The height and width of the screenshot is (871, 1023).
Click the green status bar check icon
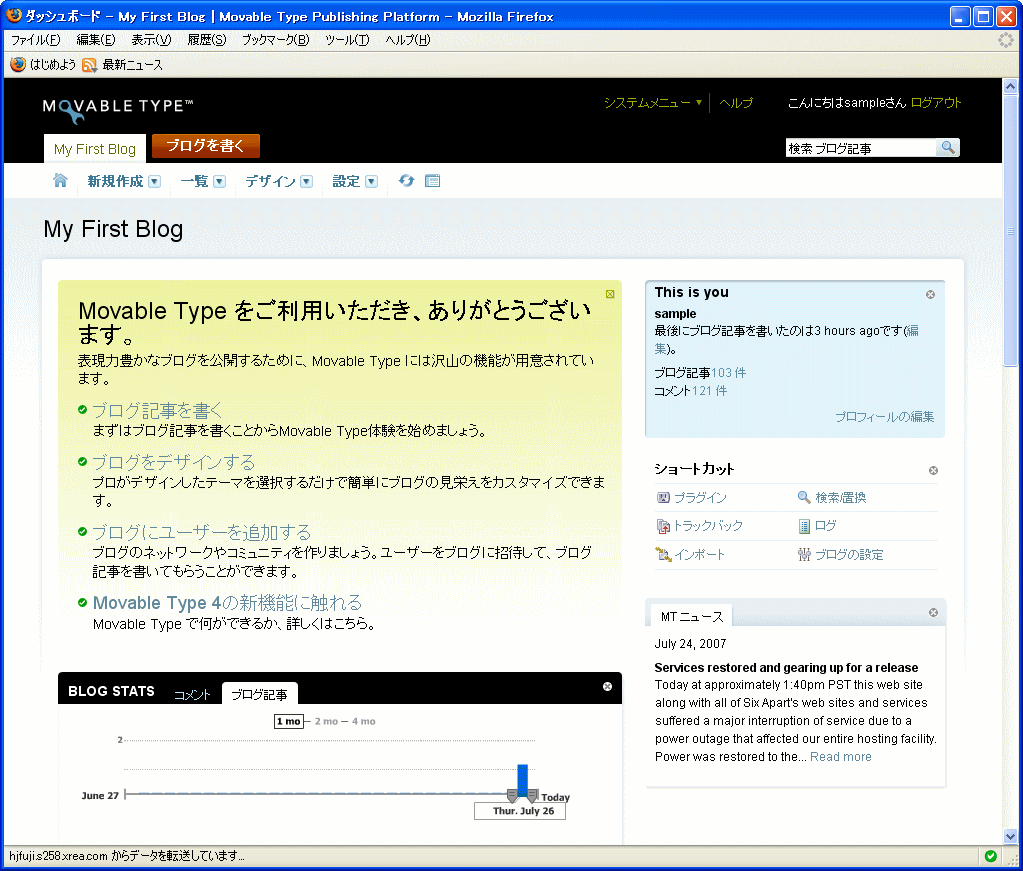click(x=990, y=855)
